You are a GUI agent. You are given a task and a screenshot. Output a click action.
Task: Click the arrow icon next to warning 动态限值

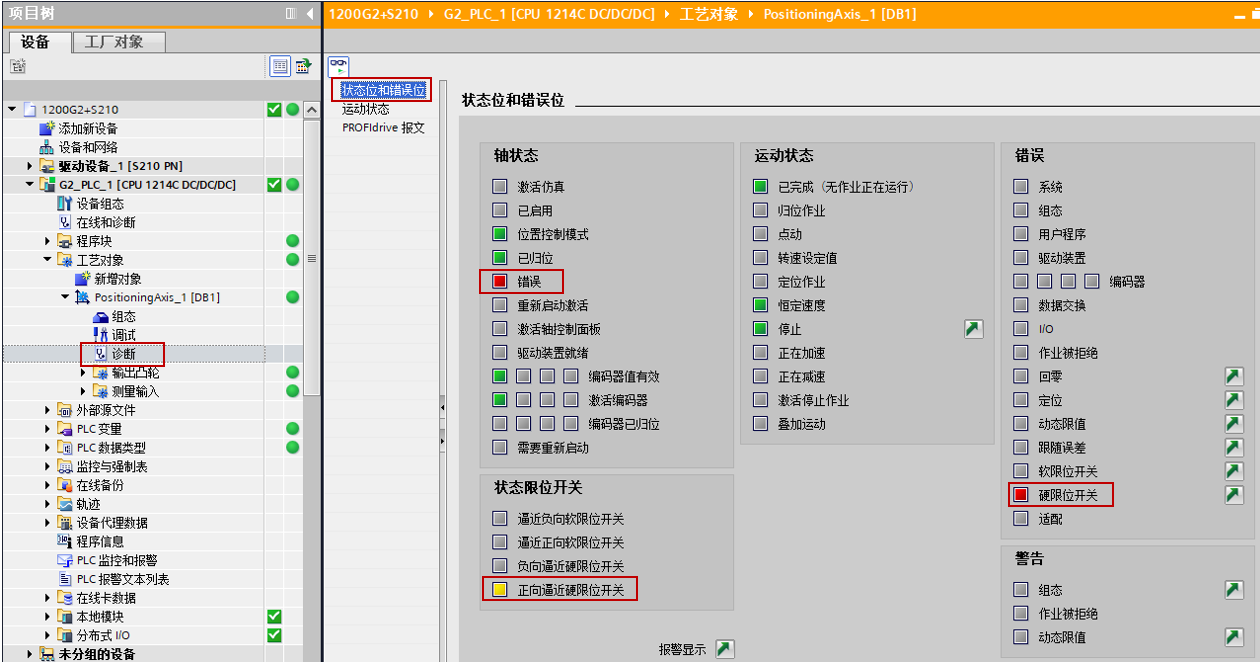[1234, 637]
